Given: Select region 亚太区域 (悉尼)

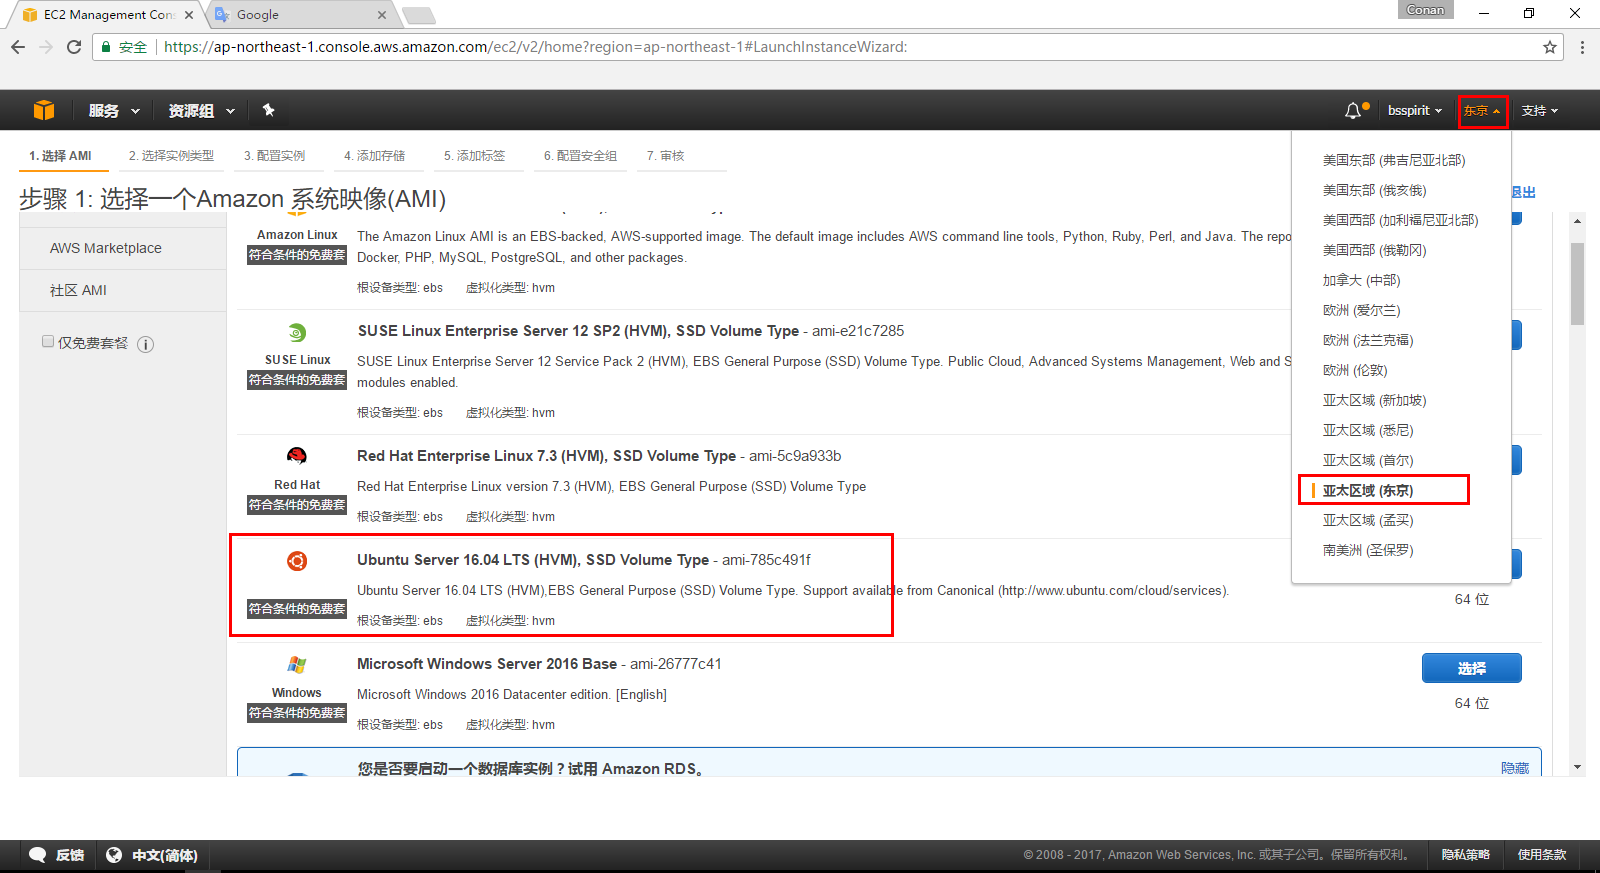Looking at the screenshot, I should 1368,430.
